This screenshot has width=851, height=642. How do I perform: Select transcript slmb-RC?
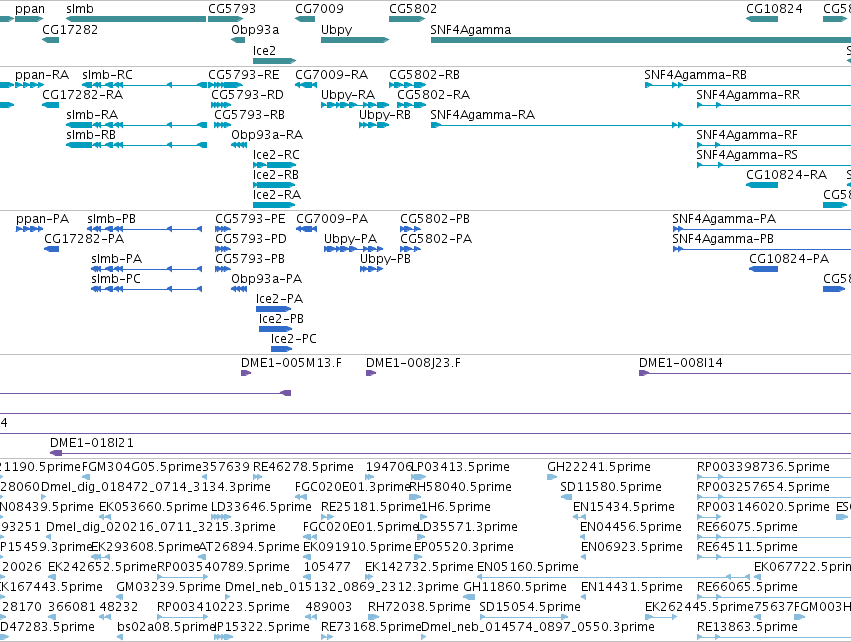(144, 85)
